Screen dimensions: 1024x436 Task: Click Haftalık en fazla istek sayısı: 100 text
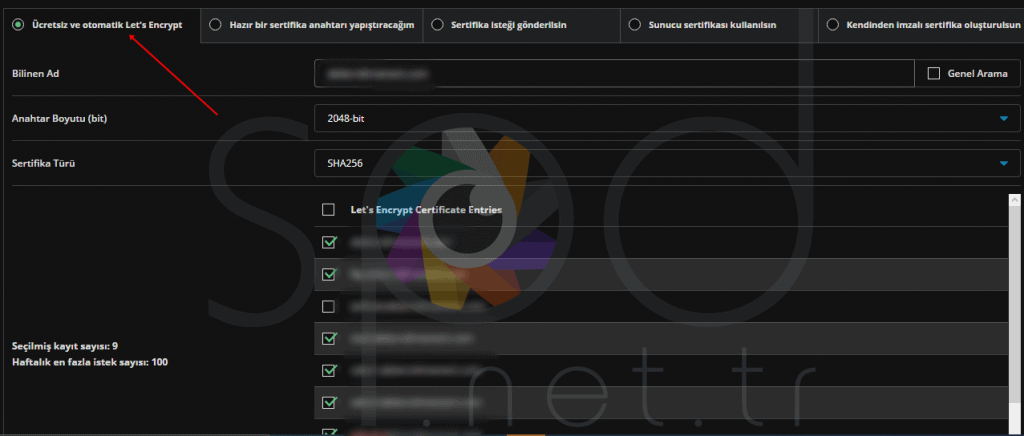pyautogui.click(x=90, y=362)
